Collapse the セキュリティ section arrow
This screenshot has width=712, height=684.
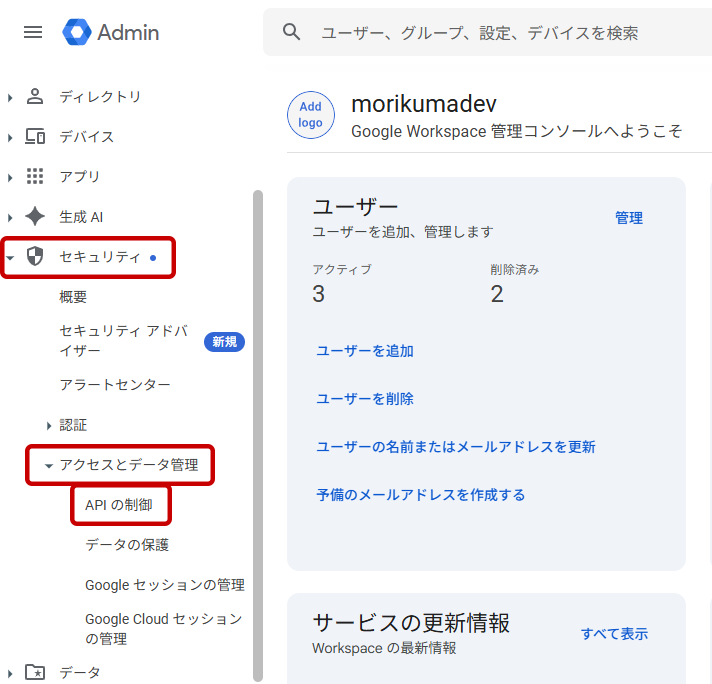10,257
